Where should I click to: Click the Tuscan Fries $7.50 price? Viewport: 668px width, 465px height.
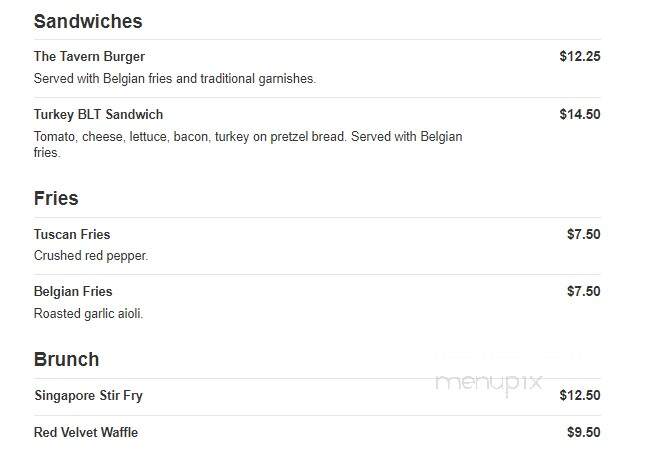click(584, 234)
